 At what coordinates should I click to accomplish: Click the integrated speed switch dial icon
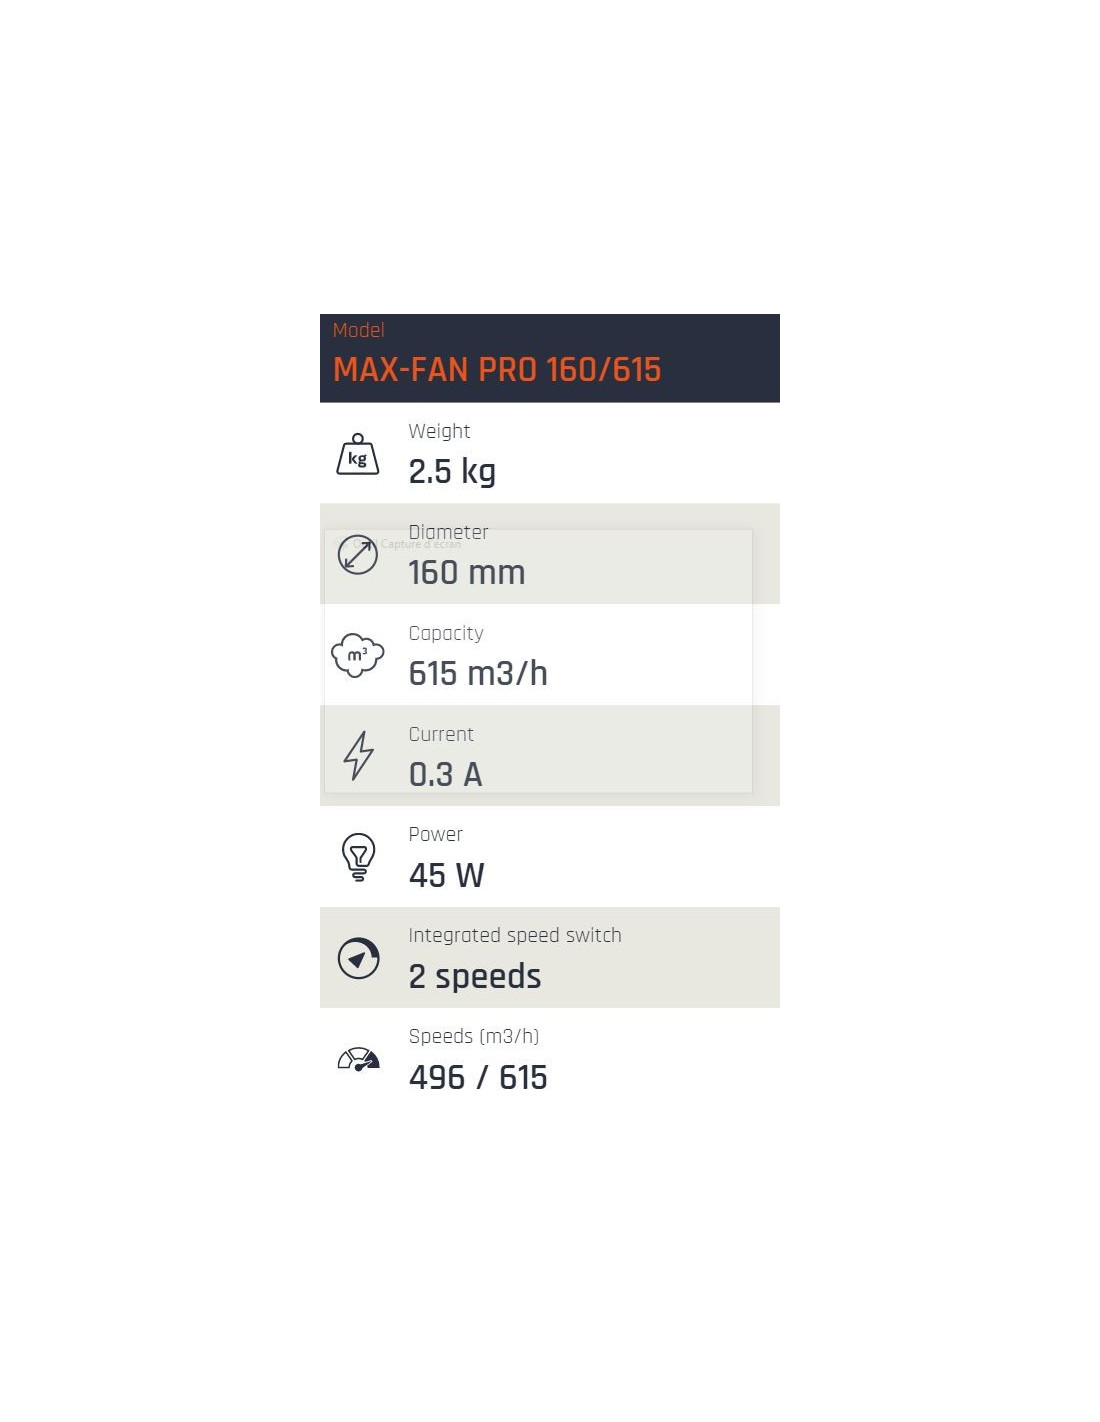358,958
